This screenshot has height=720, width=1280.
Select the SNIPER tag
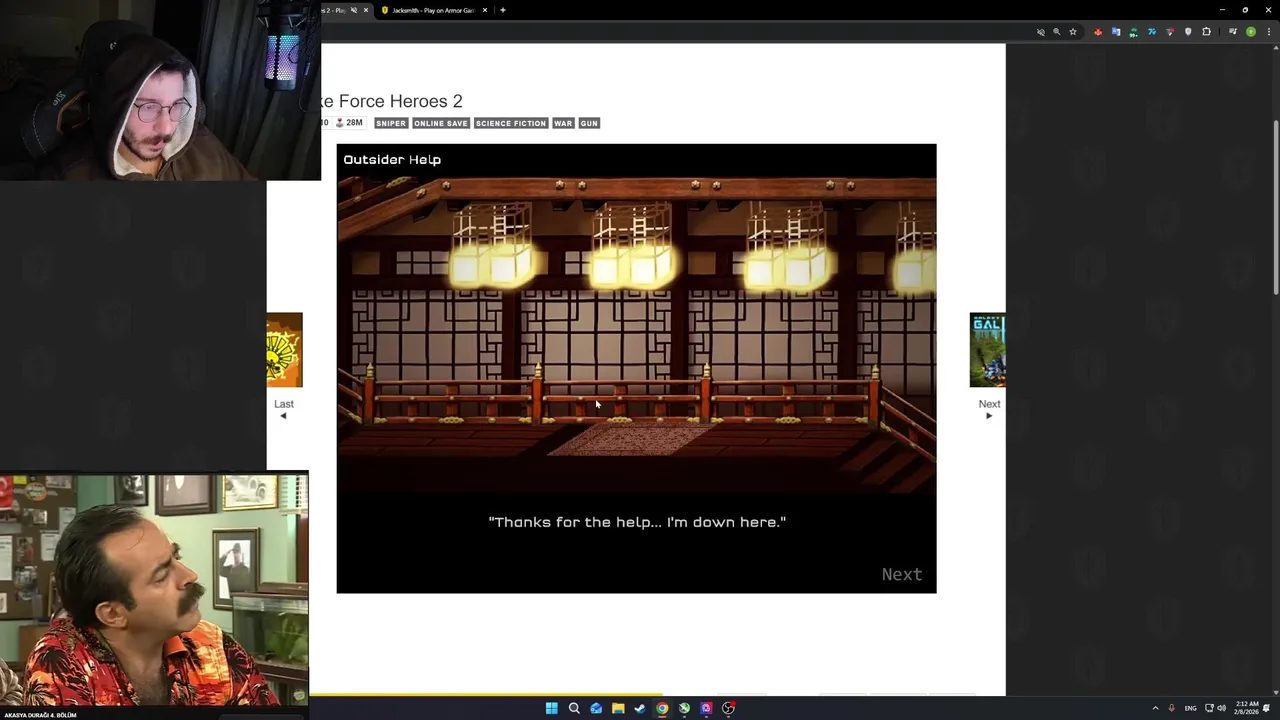point(391,123)
